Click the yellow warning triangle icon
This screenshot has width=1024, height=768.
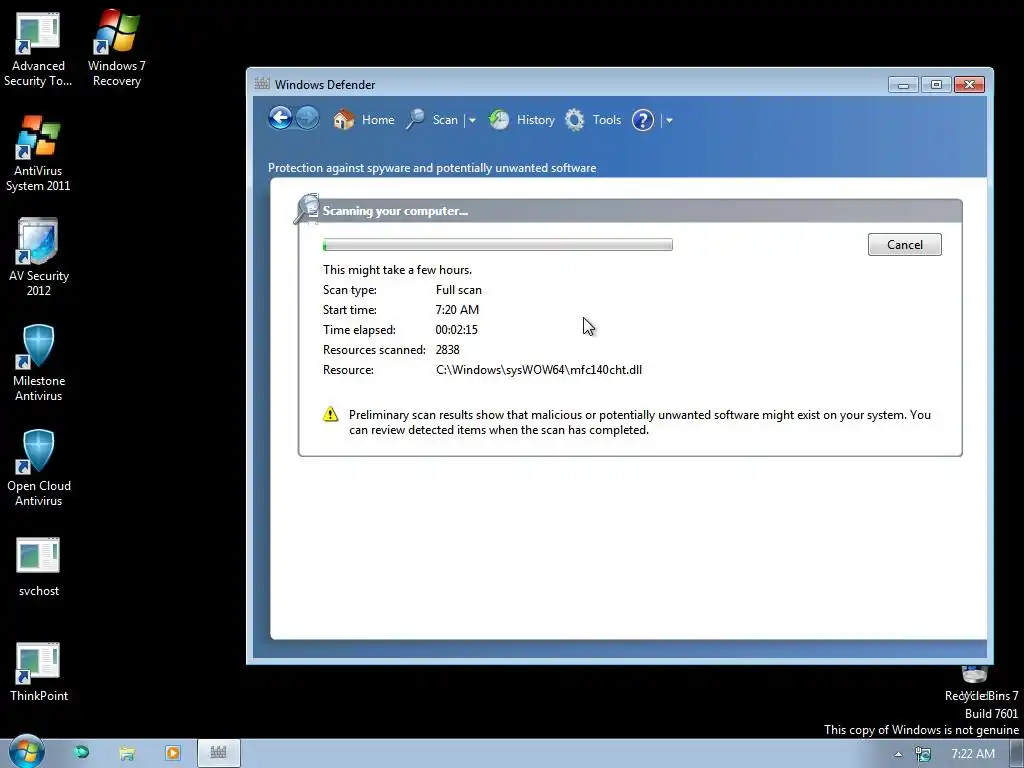coord(330,414)
